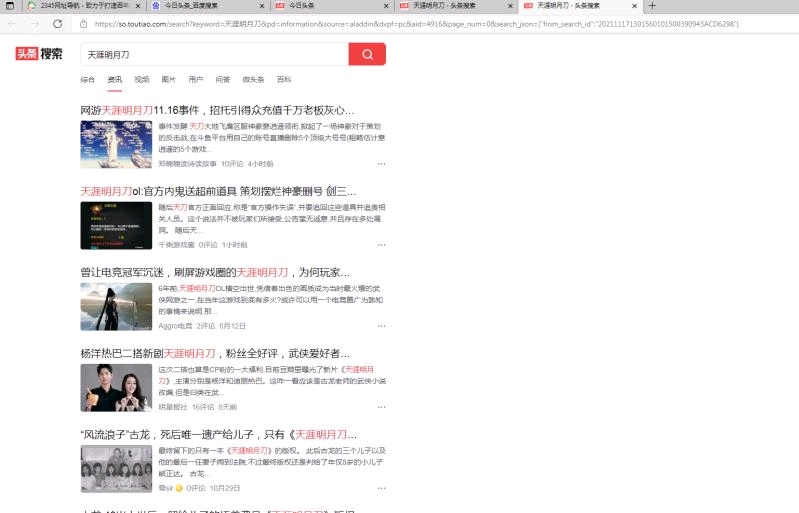
Task: Click the 4小时前 timestamp
Action: pos(260,164)
